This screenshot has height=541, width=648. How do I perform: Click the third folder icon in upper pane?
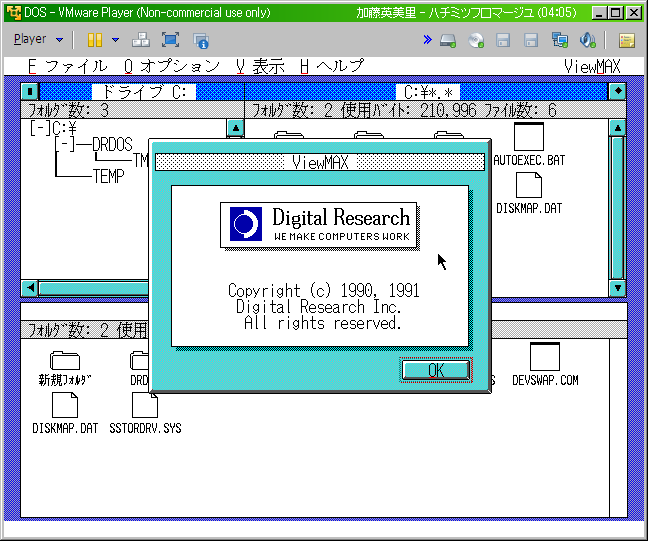click(x=449, y=135)
